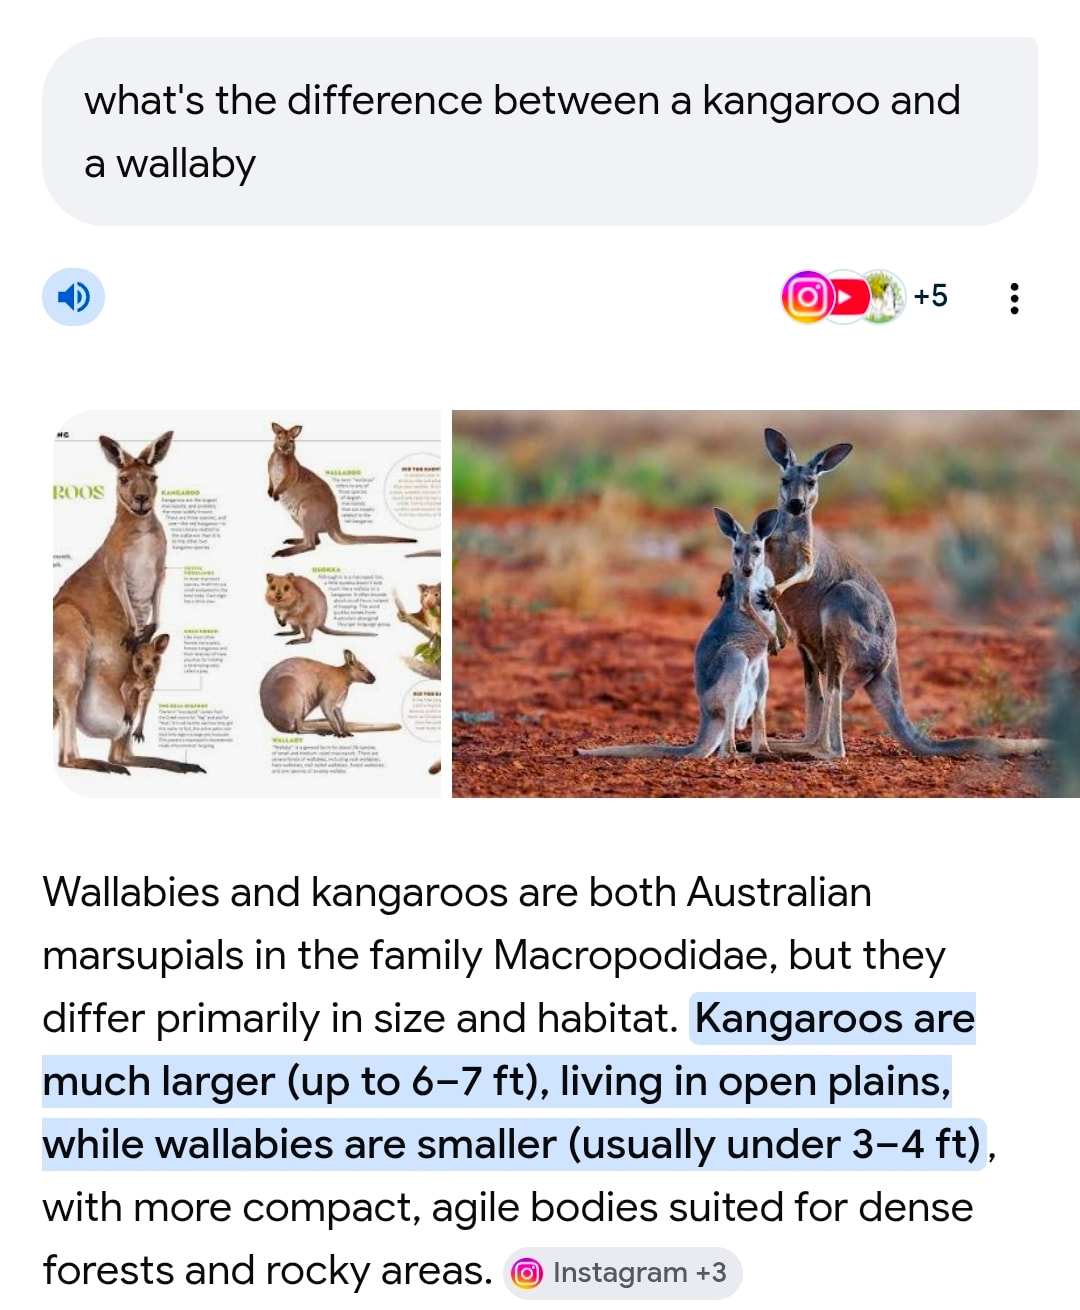
Task: Tap the kangaroo and wallaby query bubble
Action: 539,131
